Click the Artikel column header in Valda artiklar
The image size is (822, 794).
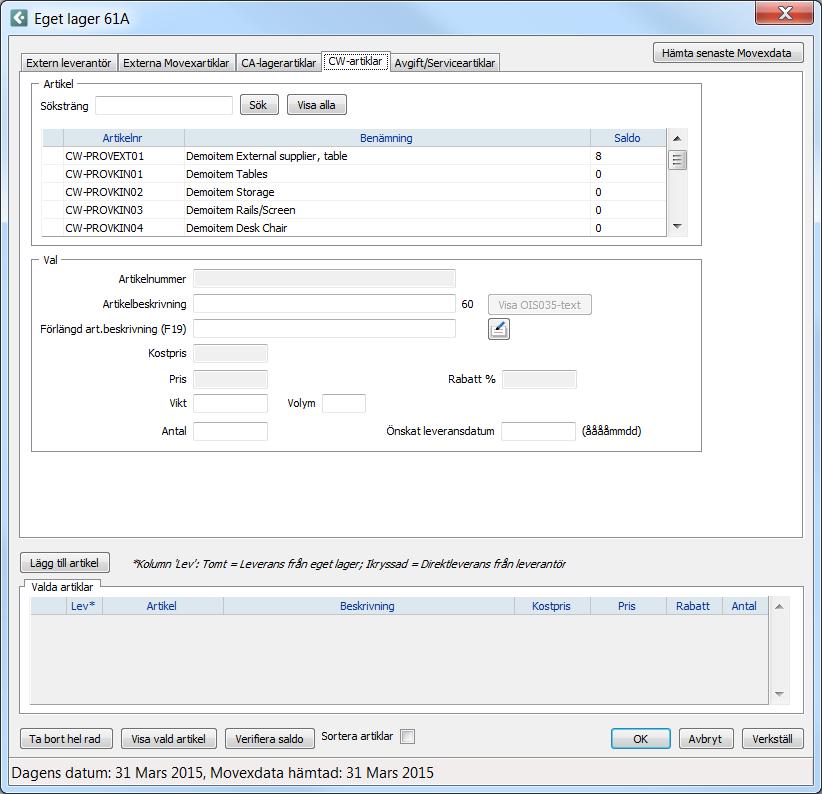coord(162,606)
